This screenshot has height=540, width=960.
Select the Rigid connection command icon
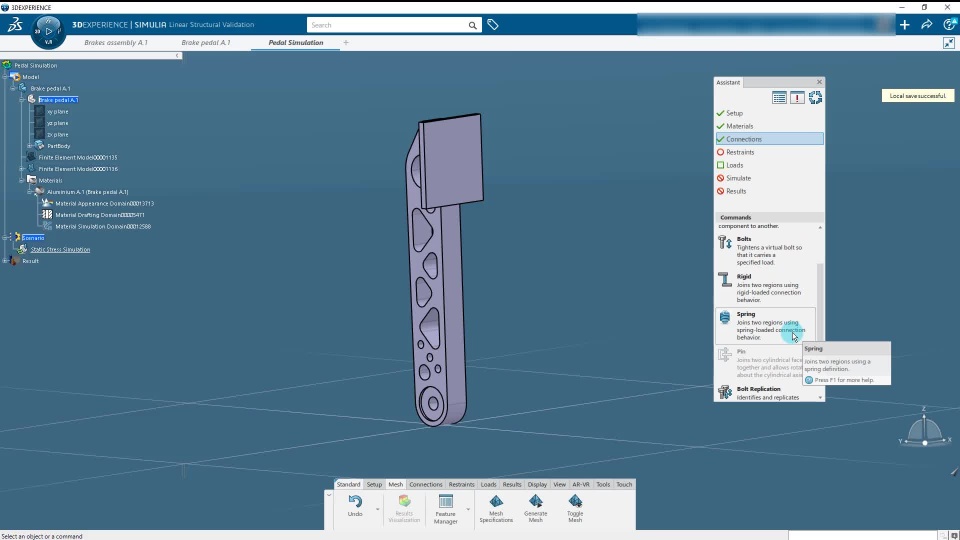click(725, 280)
